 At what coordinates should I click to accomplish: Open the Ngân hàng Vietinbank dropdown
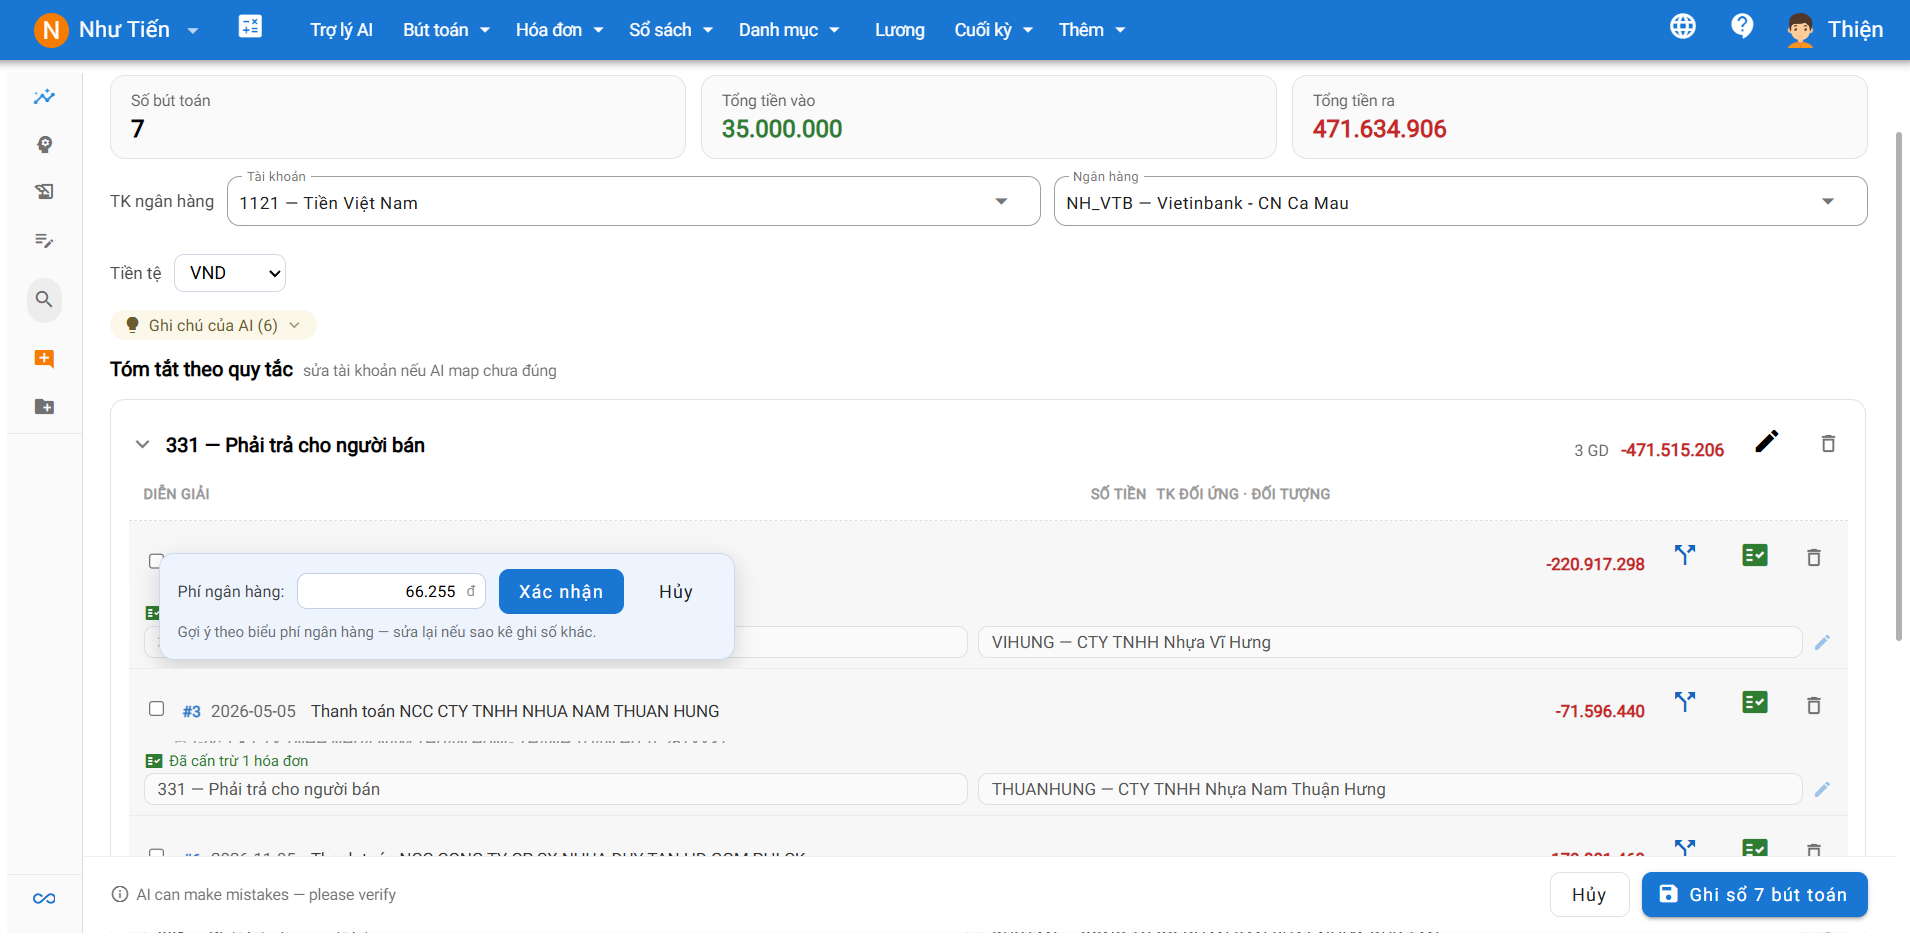tap(1460, 202)
